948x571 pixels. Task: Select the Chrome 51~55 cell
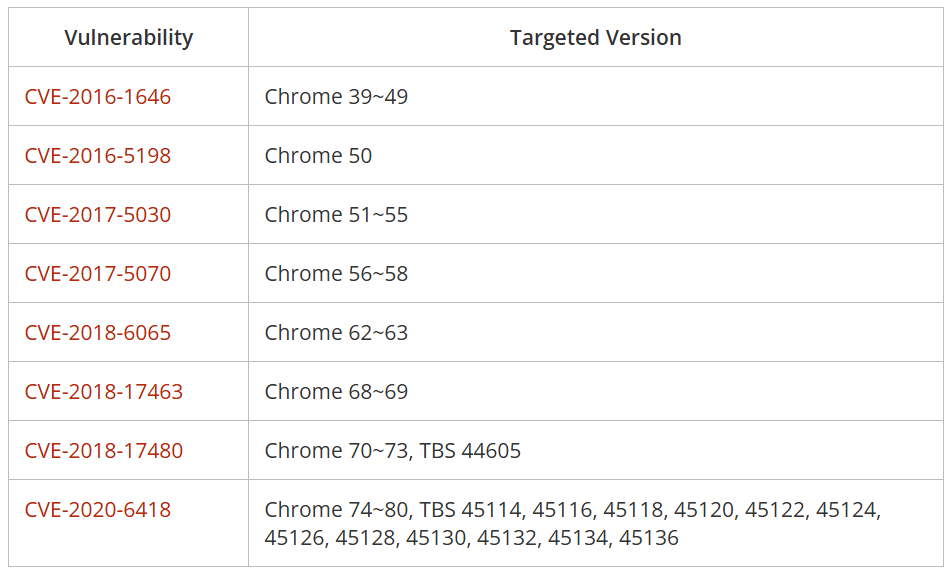pos(336,215)
